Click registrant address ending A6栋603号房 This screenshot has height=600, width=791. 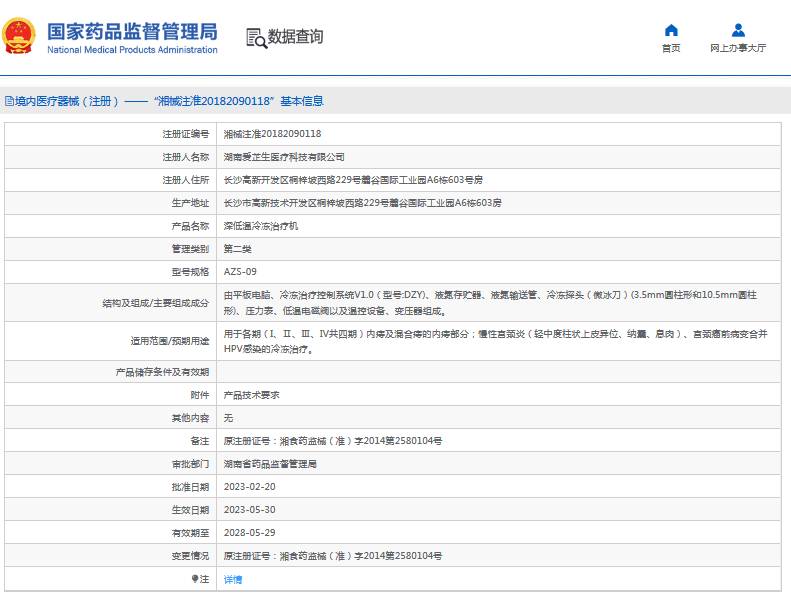(353, 180)
